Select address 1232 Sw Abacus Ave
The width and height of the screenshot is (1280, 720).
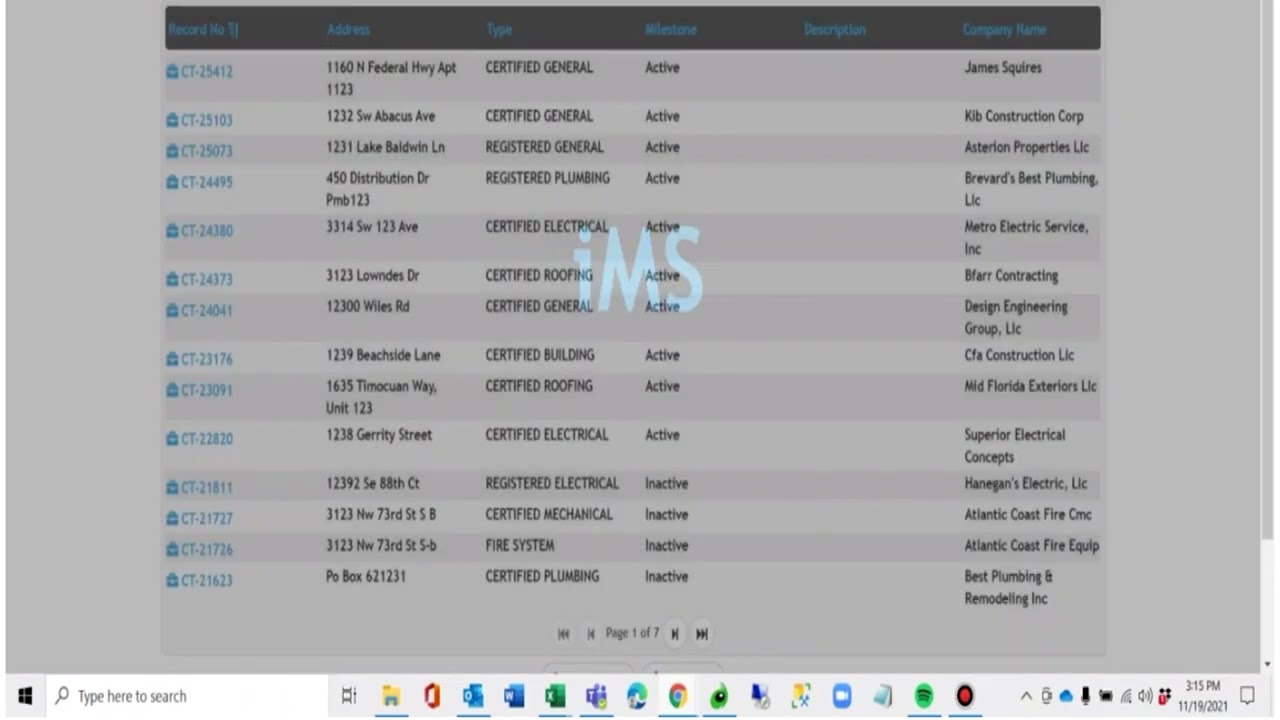click(380, 116)
